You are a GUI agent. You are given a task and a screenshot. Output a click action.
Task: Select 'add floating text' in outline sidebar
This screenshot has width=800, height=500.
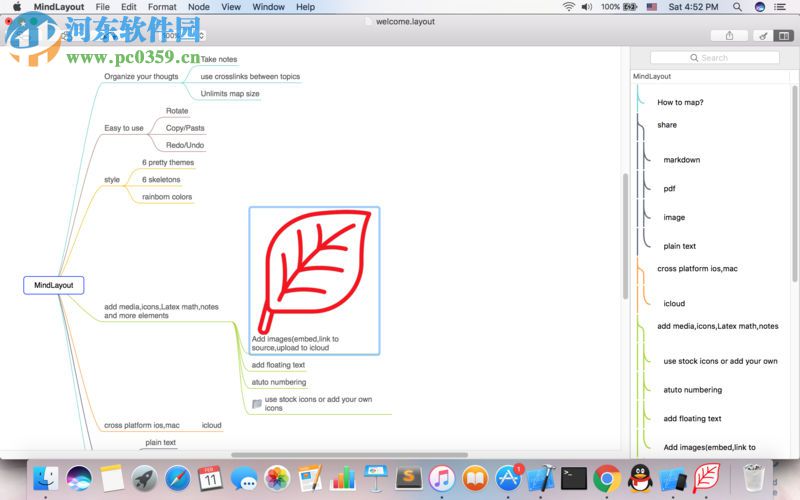[692, 418]
